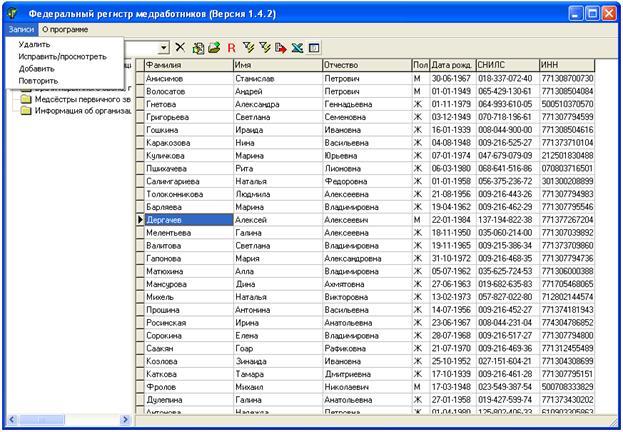The height and width of the screenshot is (432, 623).
Task: Click the first filter funnel icon
Action: (249, 48)
